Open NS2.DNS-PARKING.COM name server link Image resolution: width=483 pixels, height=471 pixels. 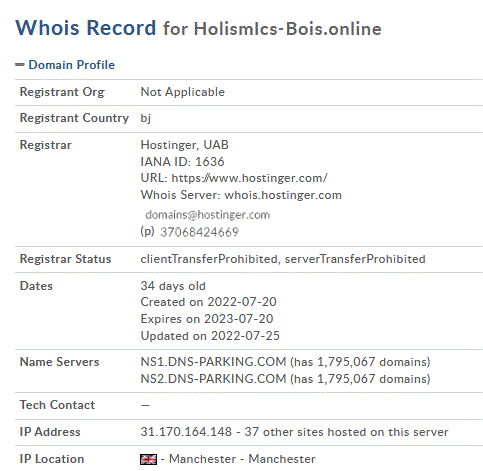pos(213,379)
